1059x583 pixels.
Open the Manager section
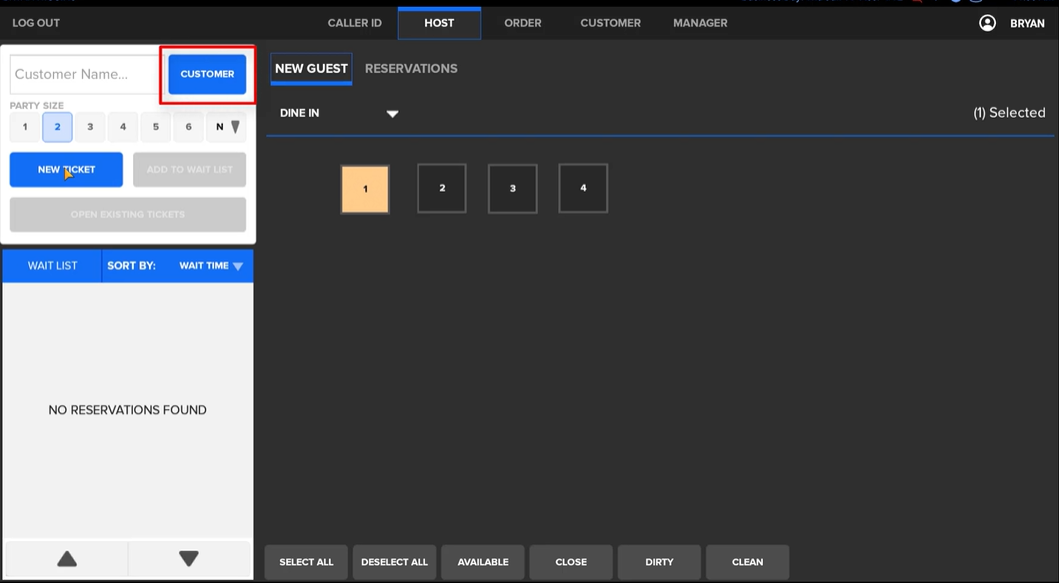[699, 22]
